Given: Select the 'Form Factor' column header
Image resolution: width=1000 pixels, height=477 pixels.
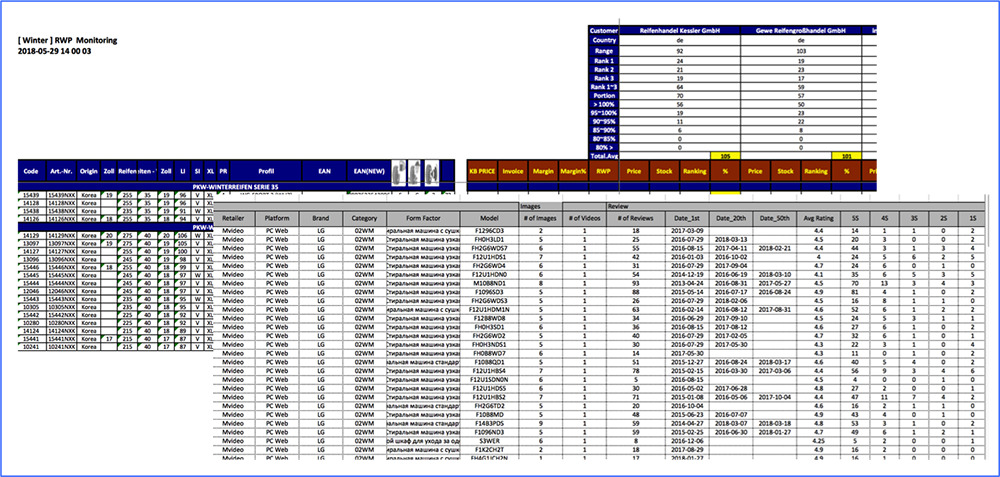Looking at the screenshot, I should click(x=423, y=218).
